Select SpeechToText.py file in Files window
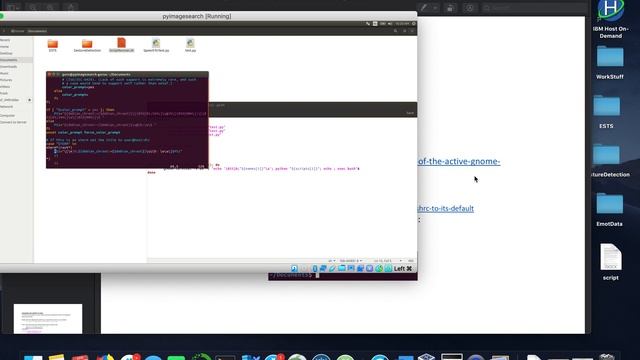Image resolution: width=640 pixels, height=360 pixels. pos(156,45)
